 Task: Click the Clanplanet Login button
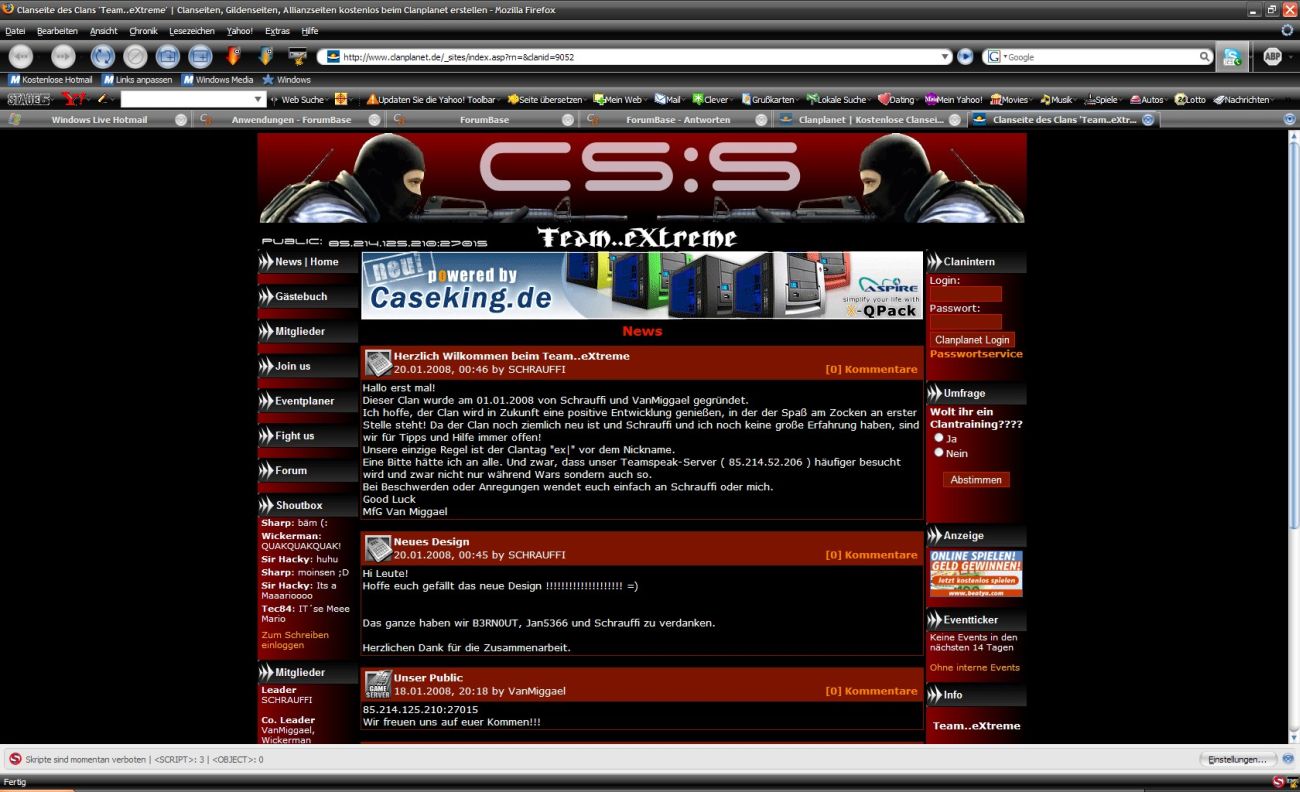pyautogui.click(x=972, y=340)
